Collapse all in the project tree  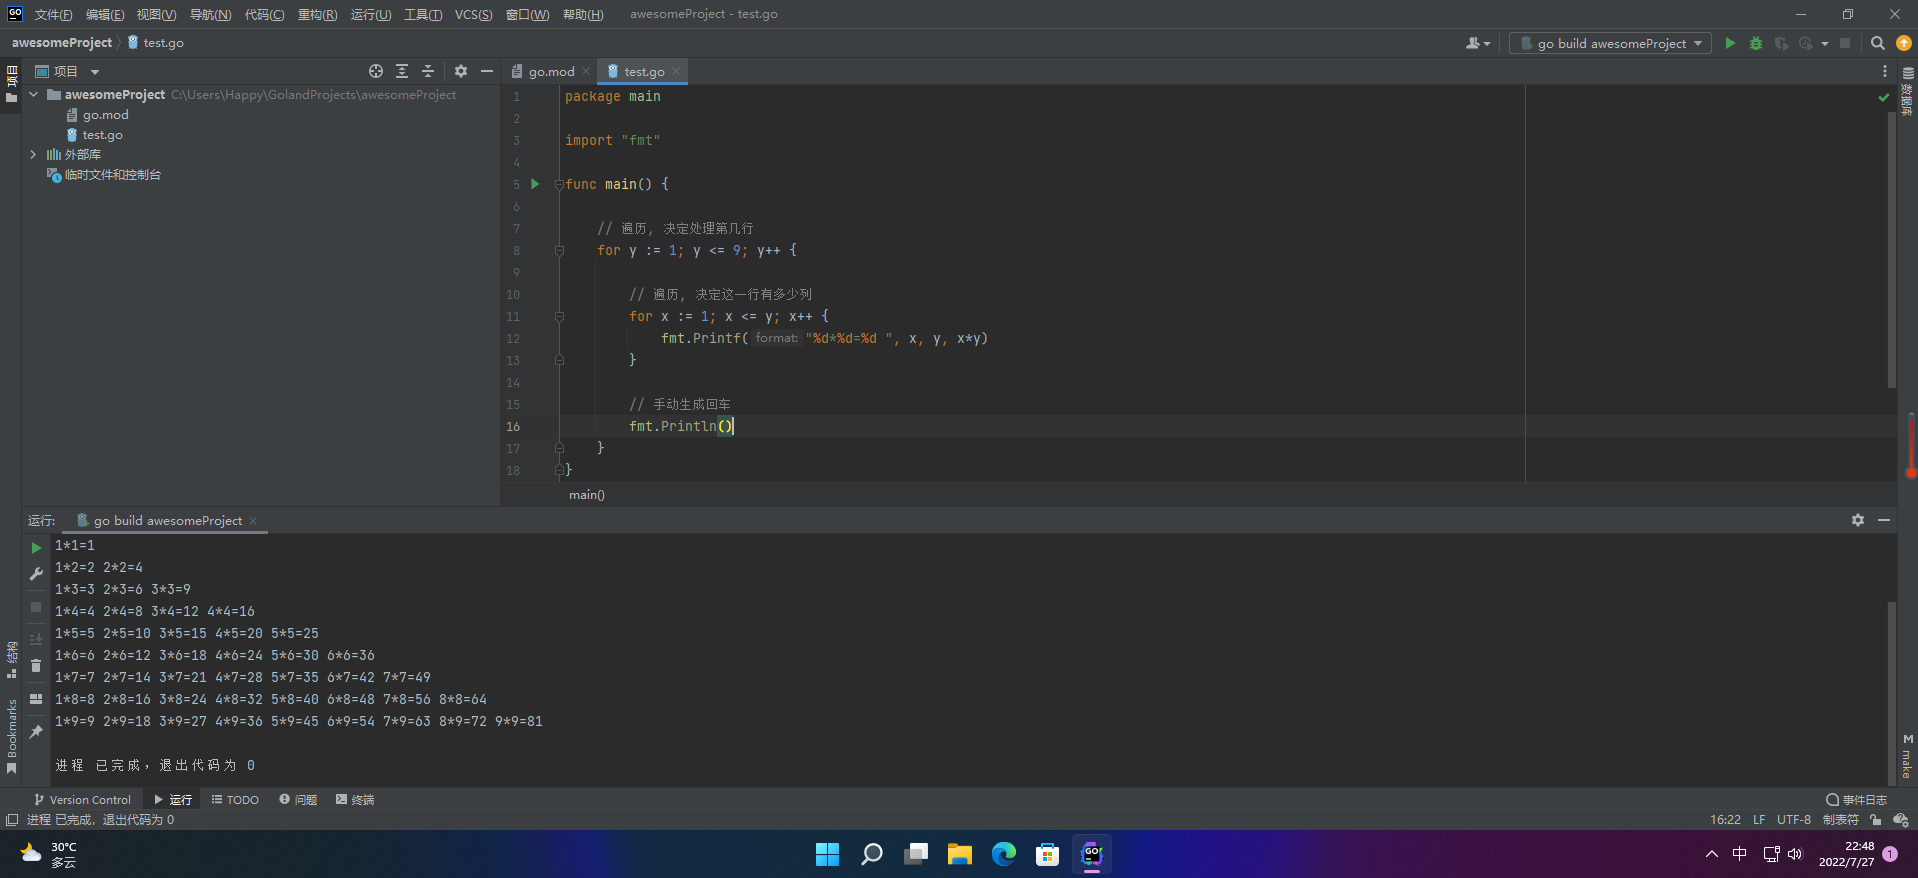[x=428, y=71]
